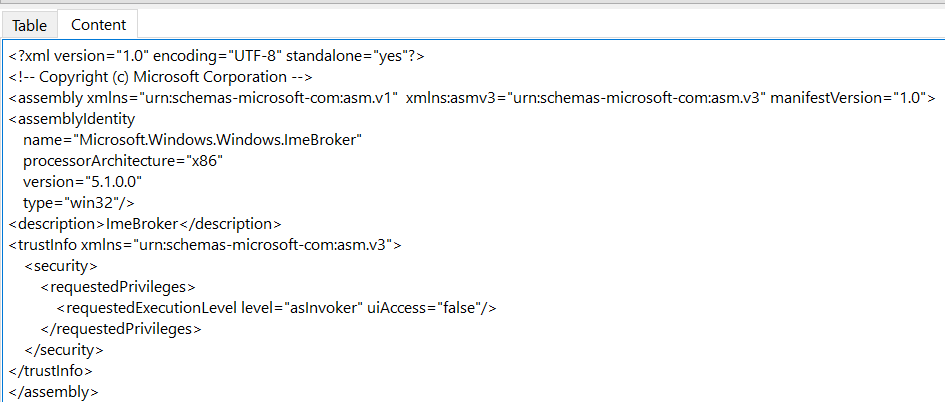The height and width of the screenshot is (402, 945).
Task: Click the opening requestedPrivileges tag
Action: [118, 287]
